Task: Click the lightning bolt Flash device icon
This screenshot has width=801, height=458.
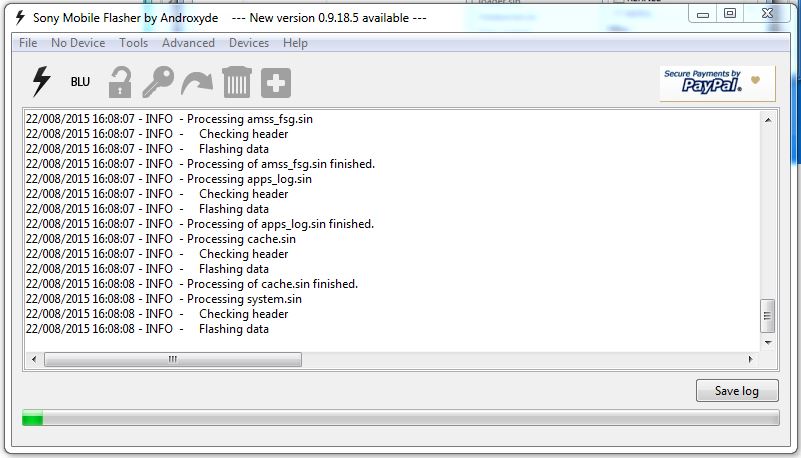Action: tap(41, 82)
